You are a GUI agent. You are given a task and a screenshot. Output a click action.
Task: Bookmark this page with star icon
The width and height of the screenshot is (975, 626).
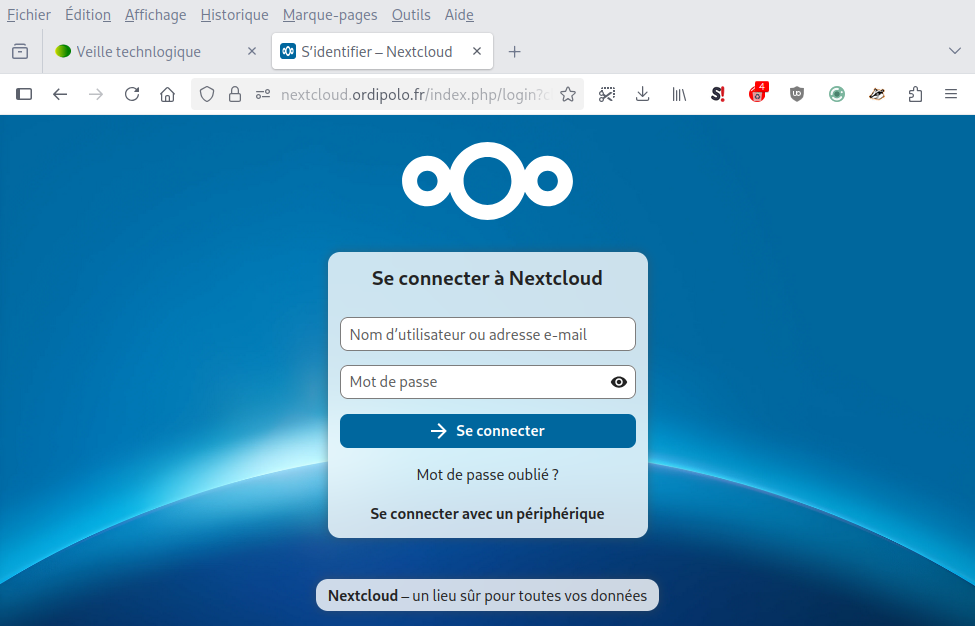point(568,94)
